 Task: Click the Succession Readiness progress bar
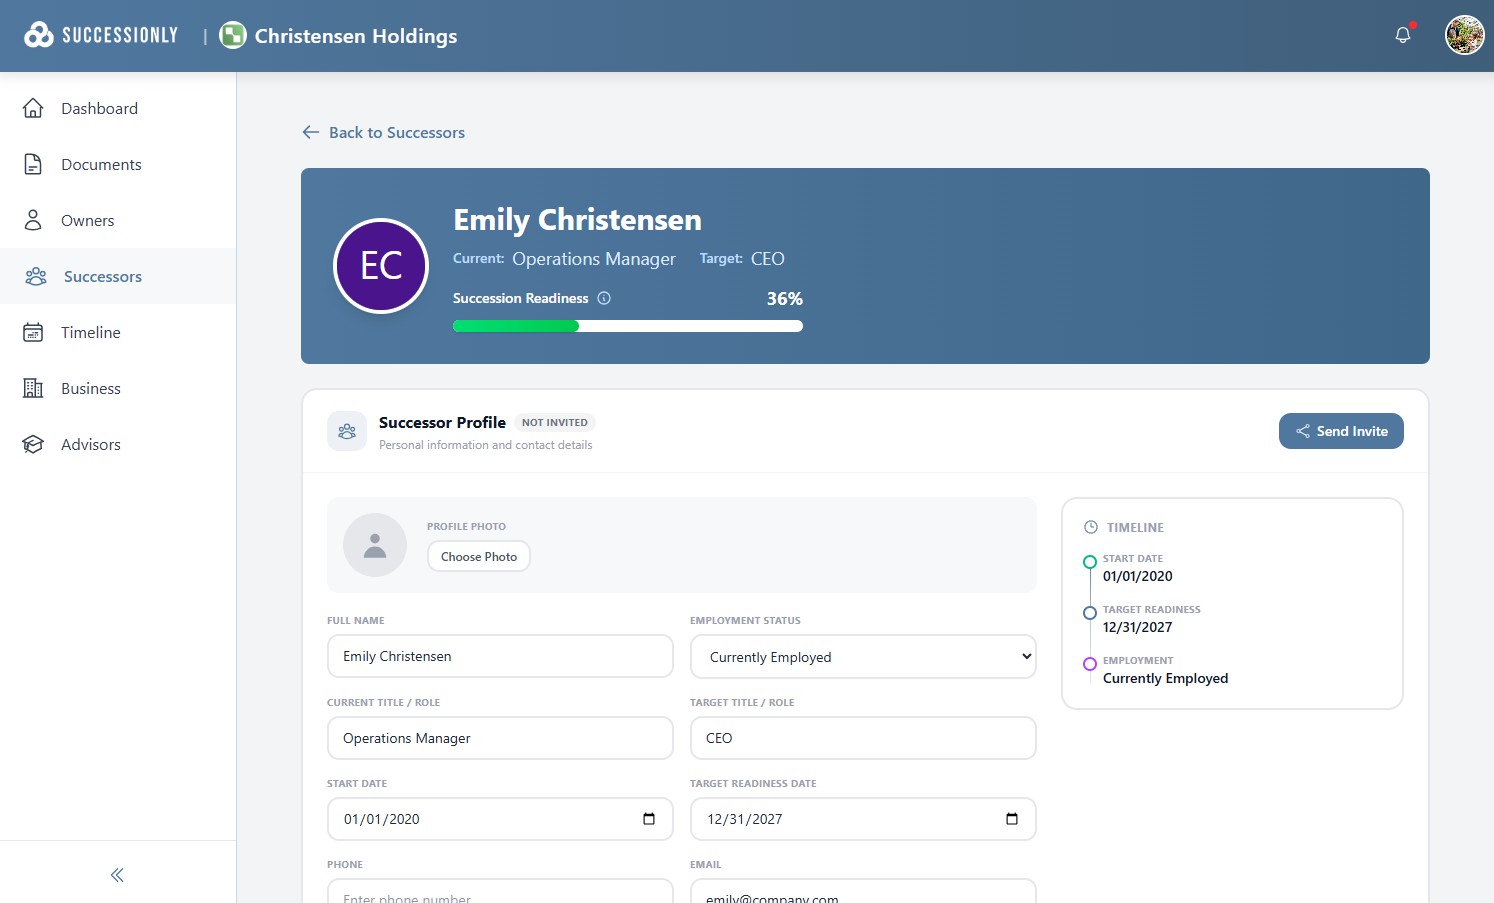[627, 326]
